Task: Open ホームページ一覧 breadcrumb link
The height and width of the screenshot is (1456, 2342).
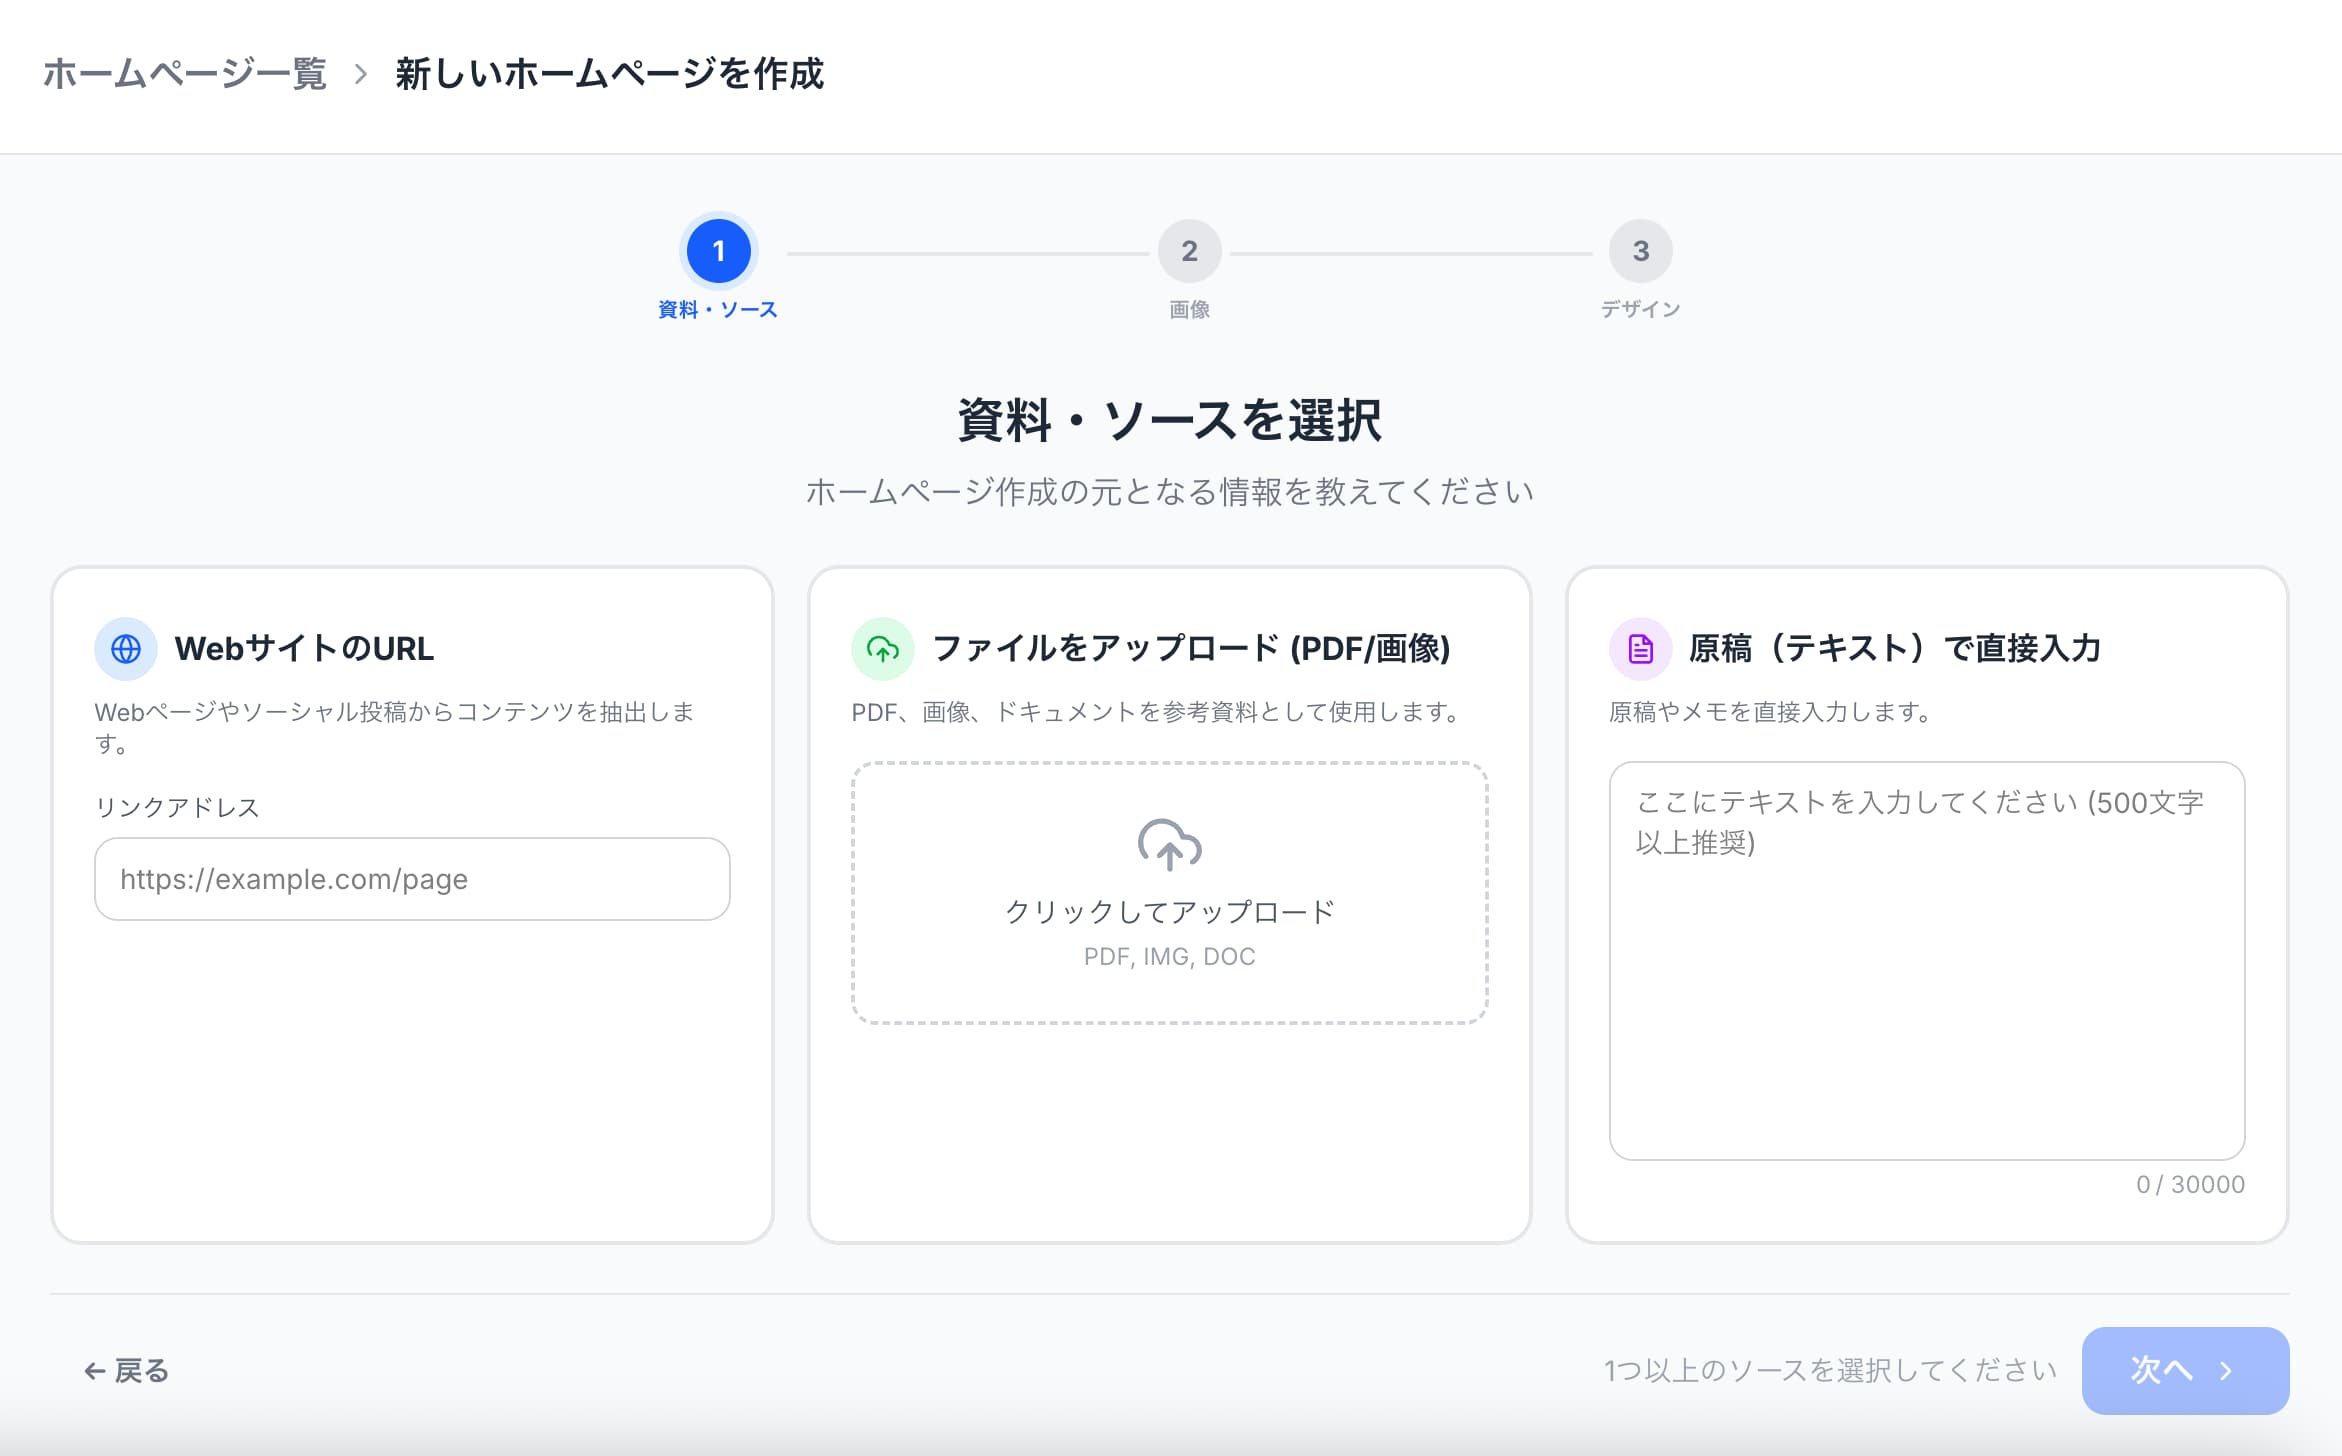Action: (185, 74)
